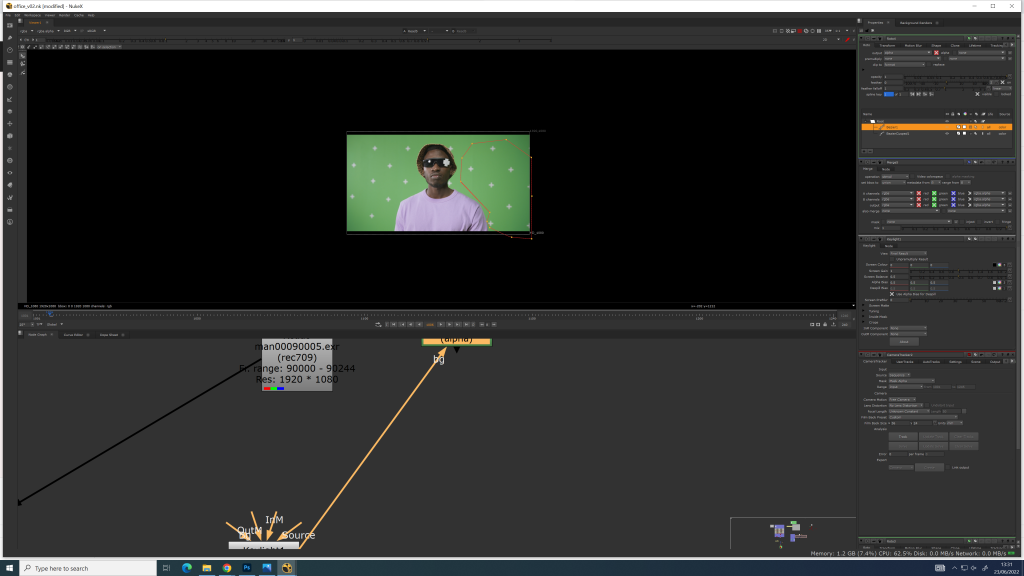This screenshot has width=1024, height=576.
Task: Open the Merge nodes toolbar menu
Action: pos(10,111)
